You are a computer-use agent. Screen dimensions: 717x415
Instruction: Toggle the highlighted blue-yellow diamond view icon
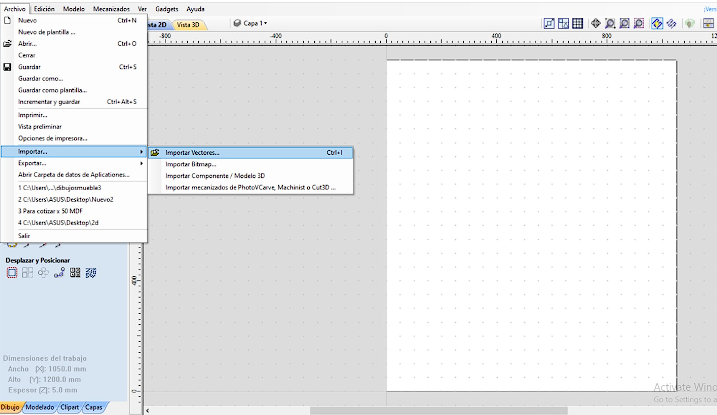[657, 23]
